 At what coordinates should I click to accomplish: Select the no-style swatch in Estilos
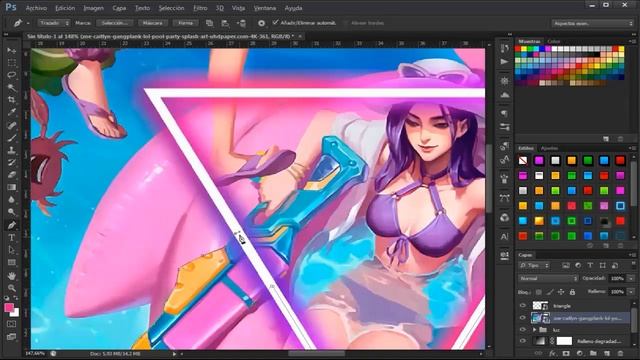tap(523, 160)
